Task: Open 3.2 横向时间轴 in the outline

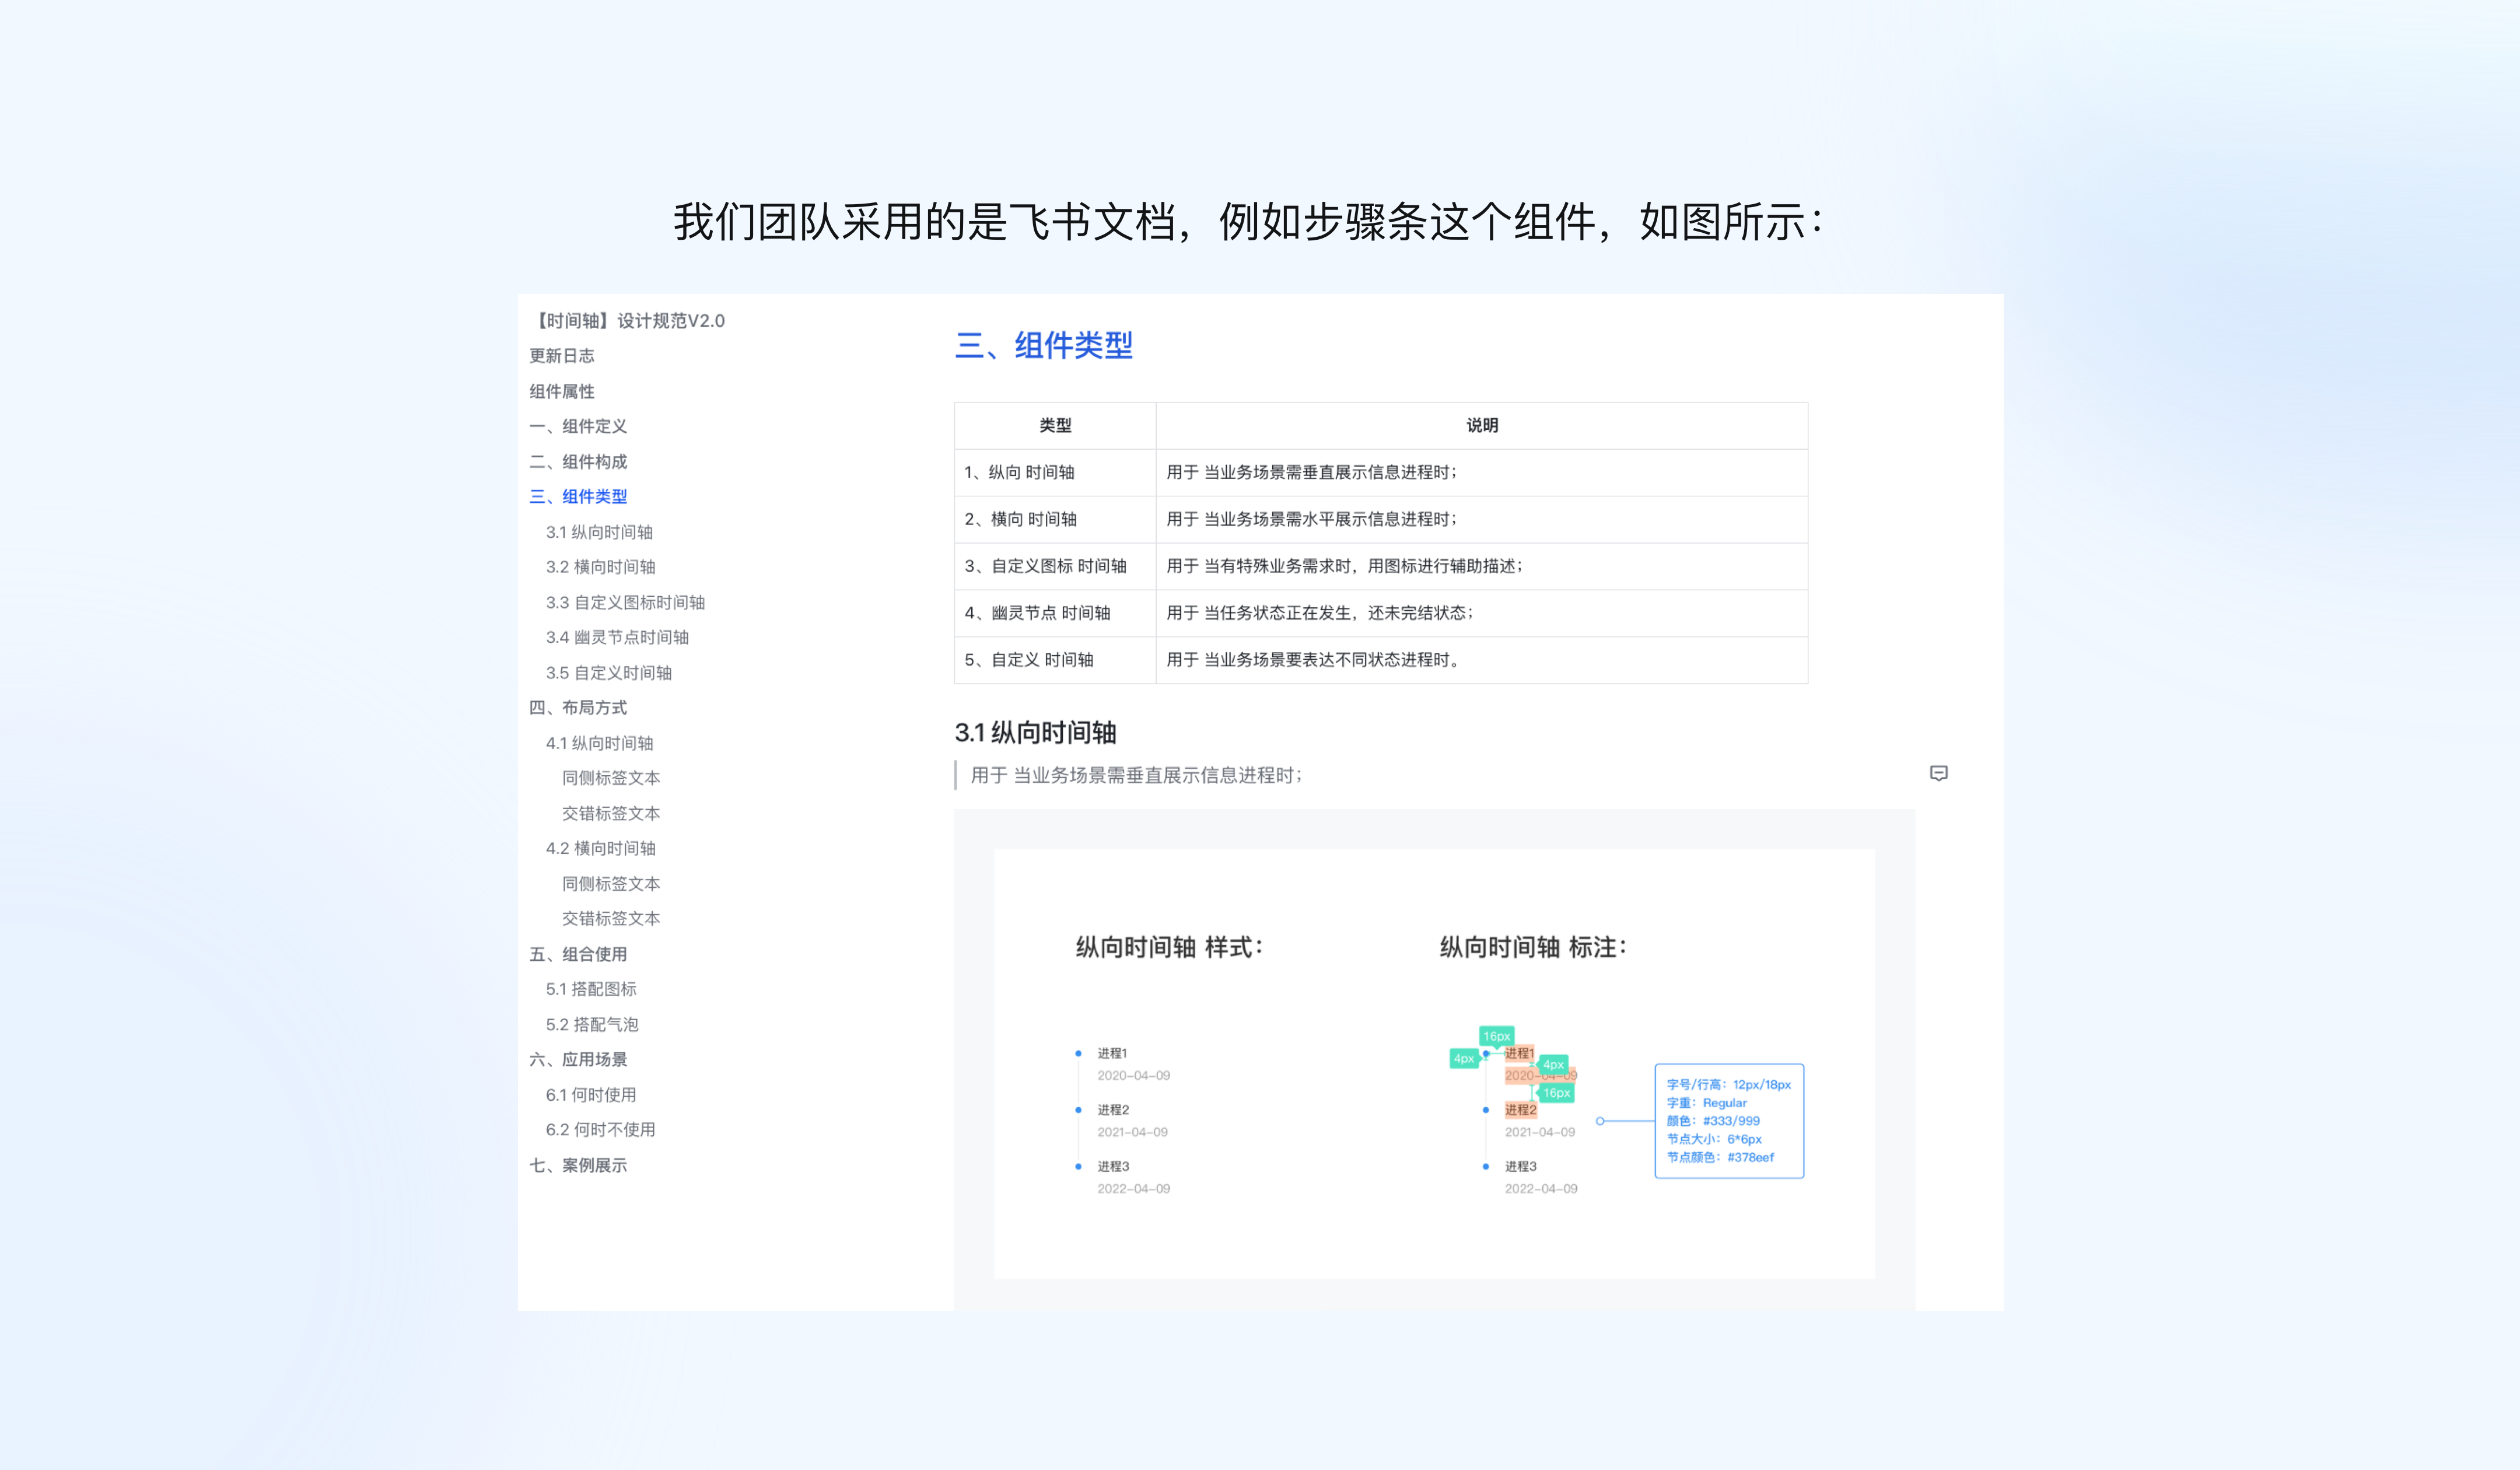Action: (600, 567)
